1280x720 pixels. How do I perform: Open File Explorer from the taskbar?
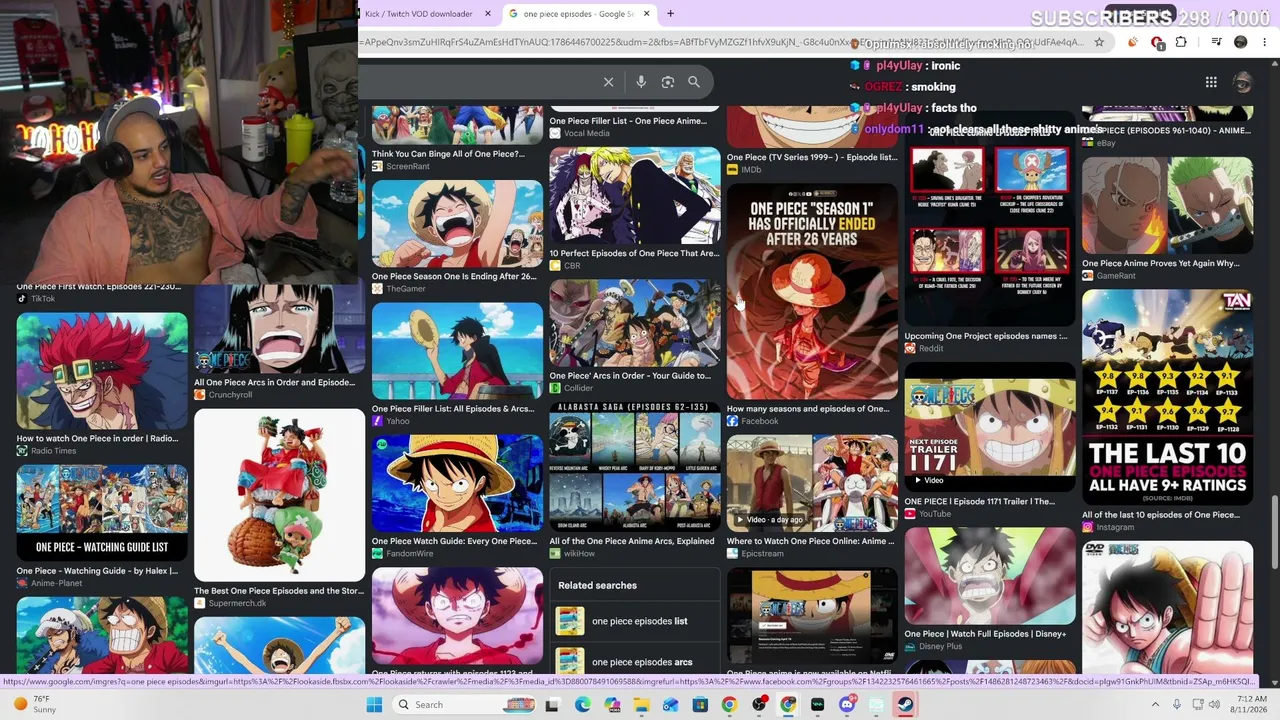pyautogui.click(x=641, y=705)
